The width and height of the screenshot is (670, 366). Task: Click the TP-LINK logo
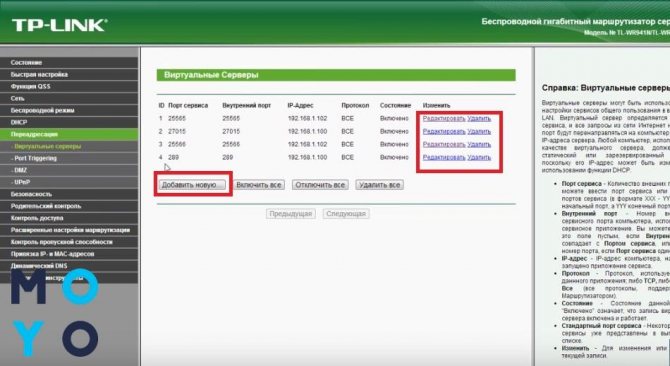click(x=59, y=25)
